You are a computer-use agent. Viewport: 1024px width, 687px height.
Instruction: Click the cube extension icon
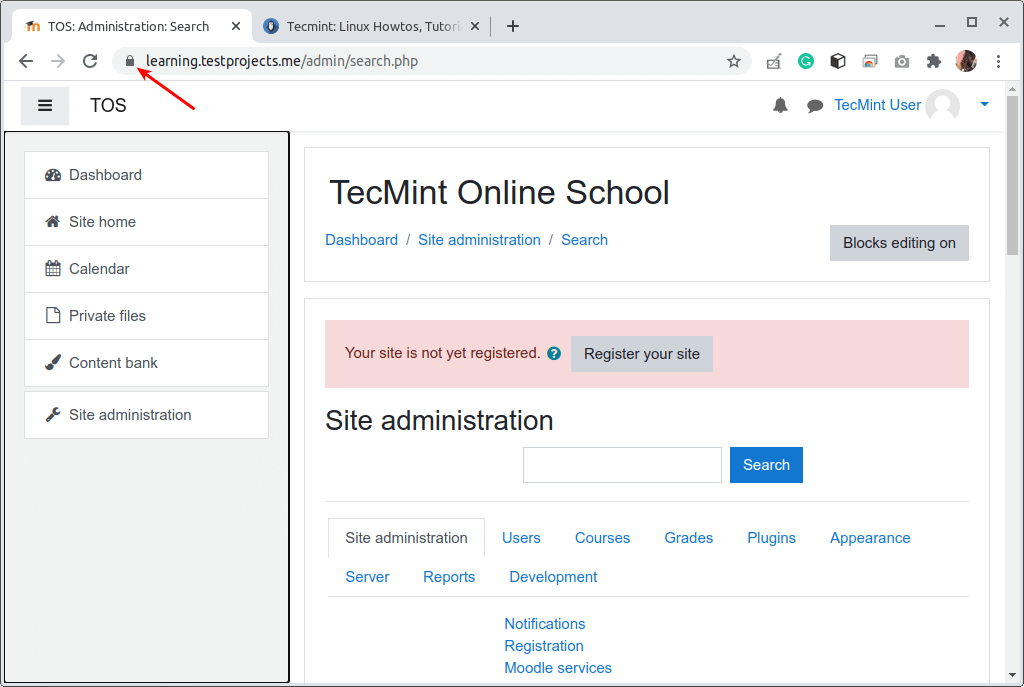point(838,61)
